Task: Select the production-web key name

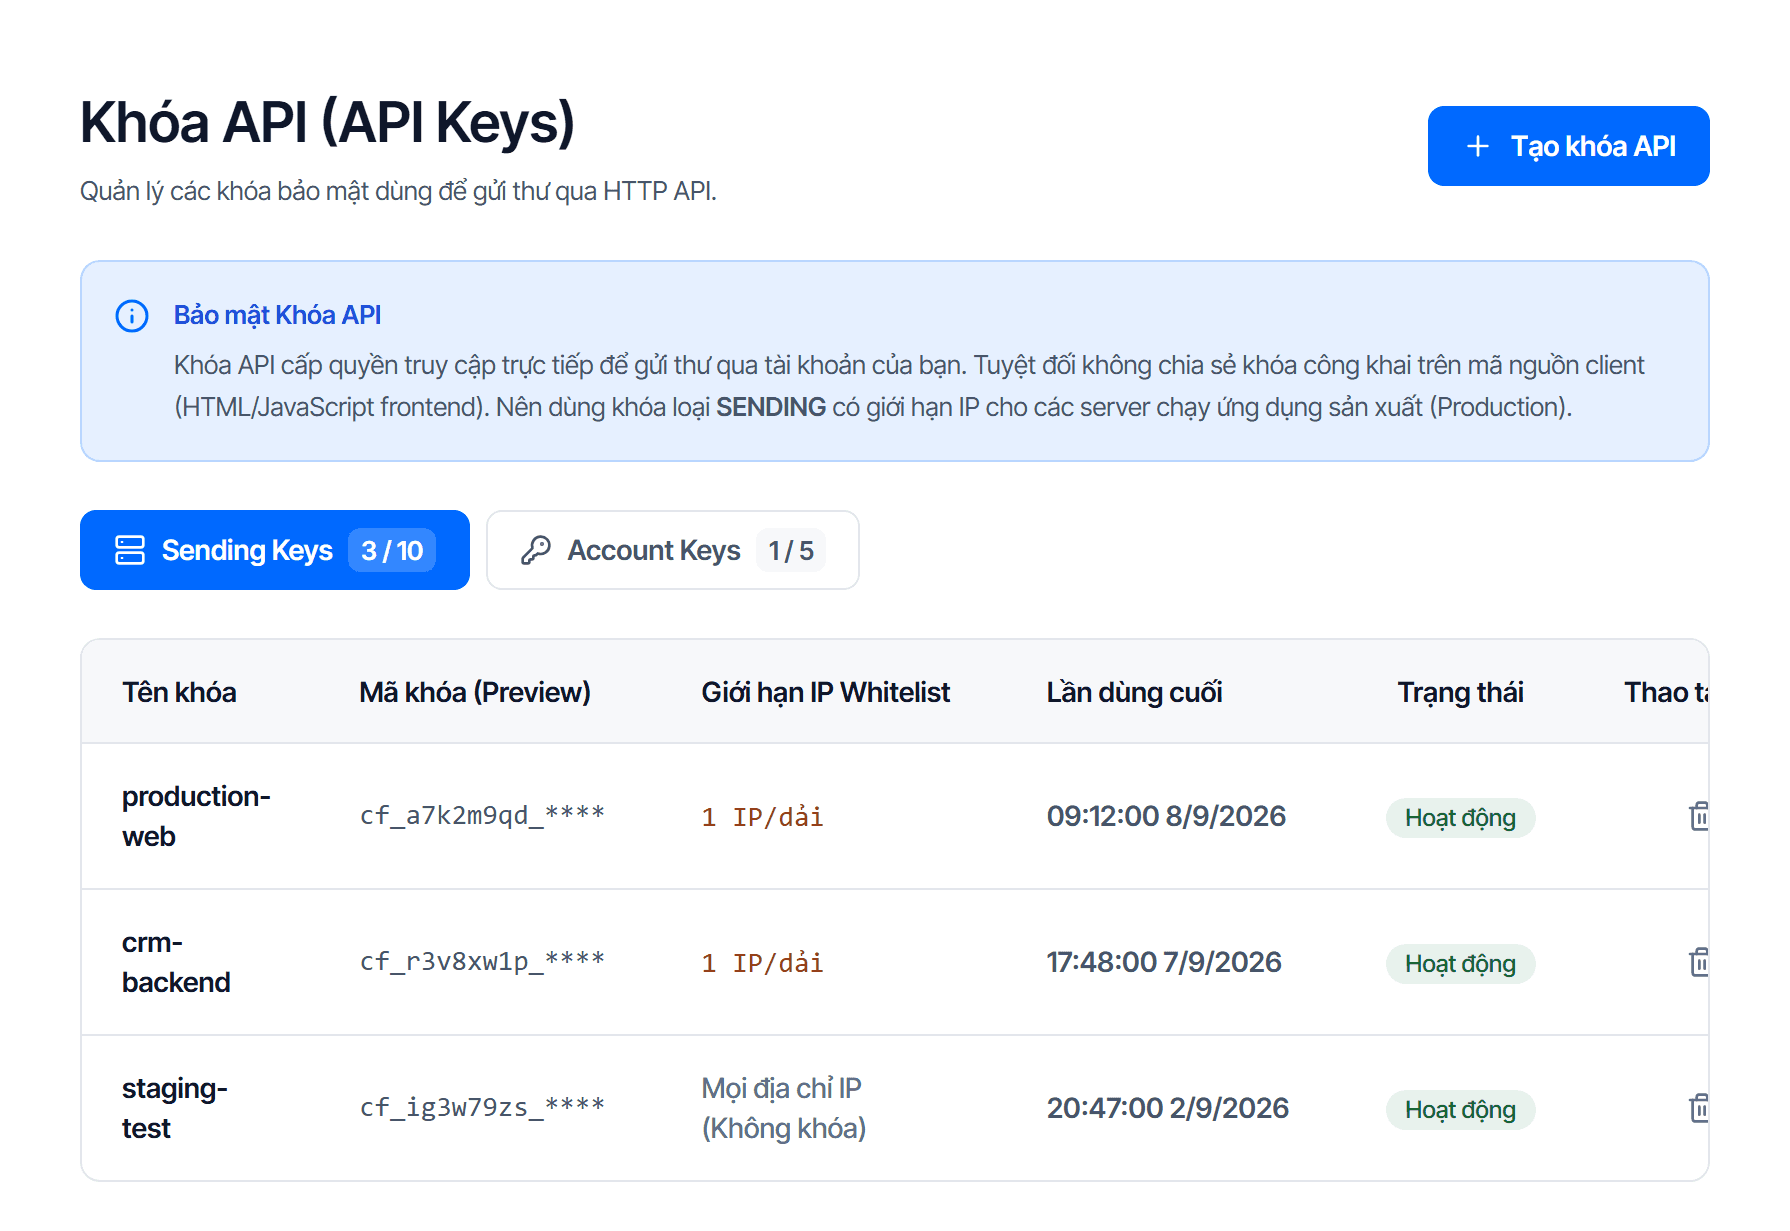Action: pyautogui.click(x=196, y=816)
